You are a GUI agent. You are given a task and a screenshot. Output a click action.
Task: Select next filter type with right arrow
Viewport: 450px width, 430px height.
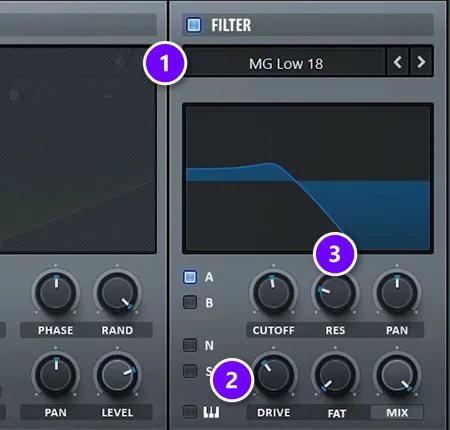click(x=421, y=62)
